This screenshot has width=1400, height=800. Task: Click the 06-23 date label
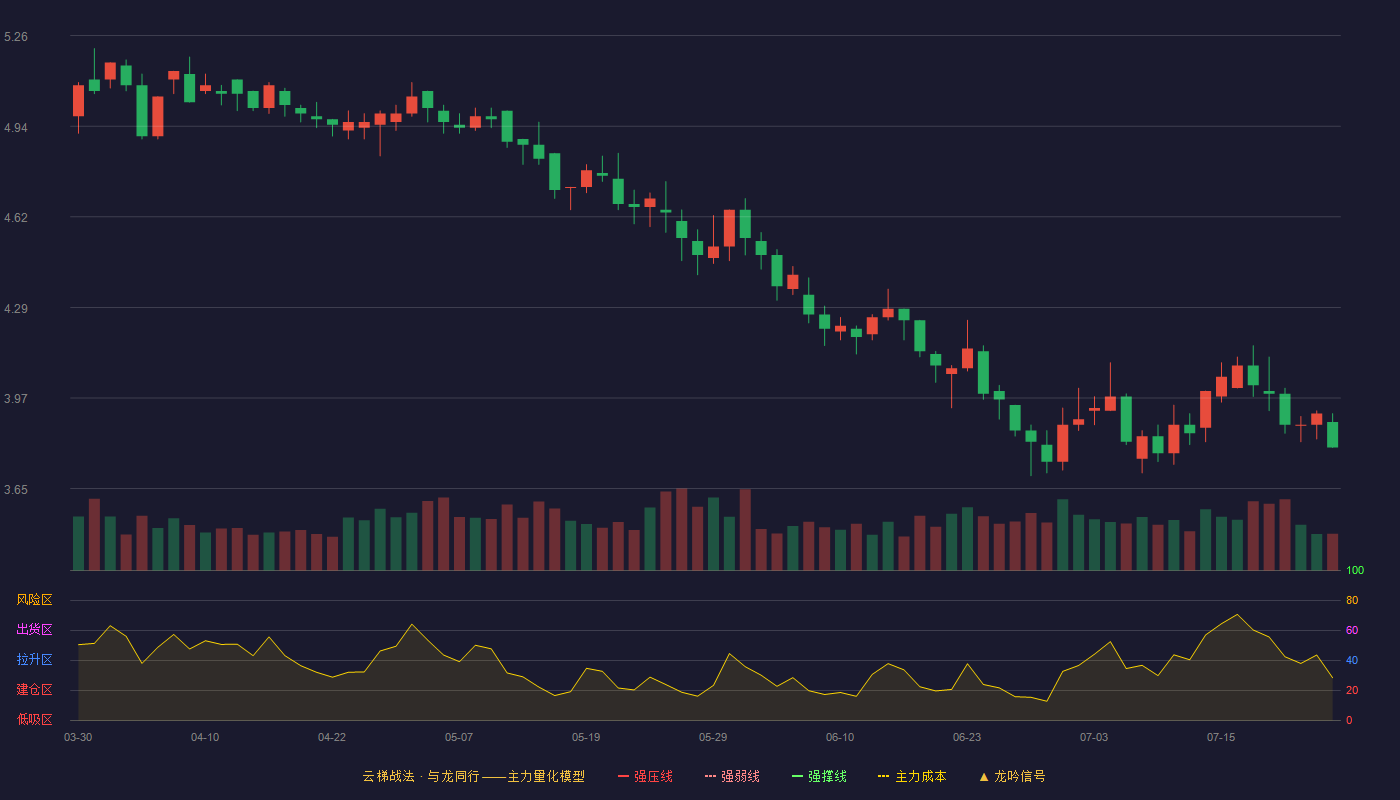pyautogui.click(x=967, y=737)
